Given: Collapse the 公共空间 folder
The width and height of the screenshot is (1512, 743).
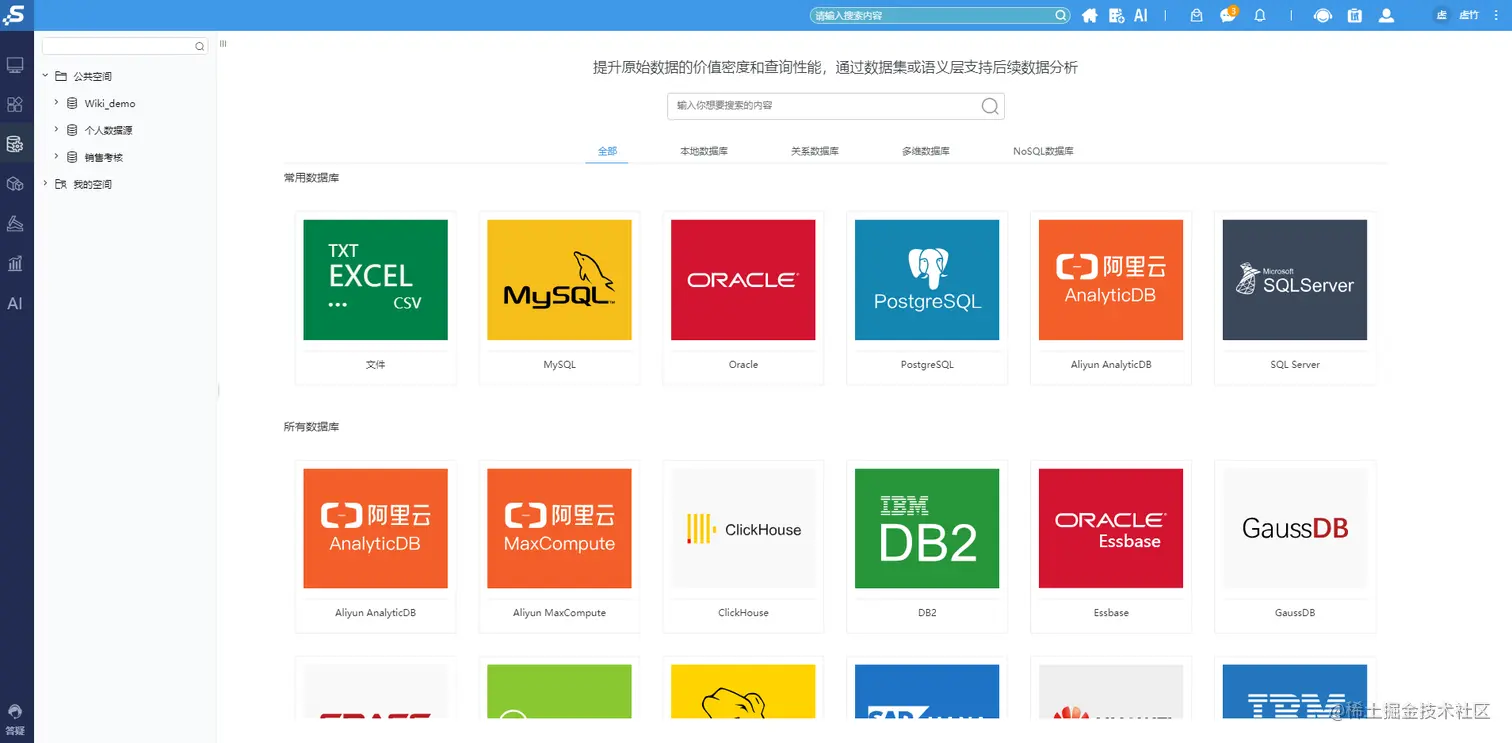Looking at the screenshot, I should (44, 75).
